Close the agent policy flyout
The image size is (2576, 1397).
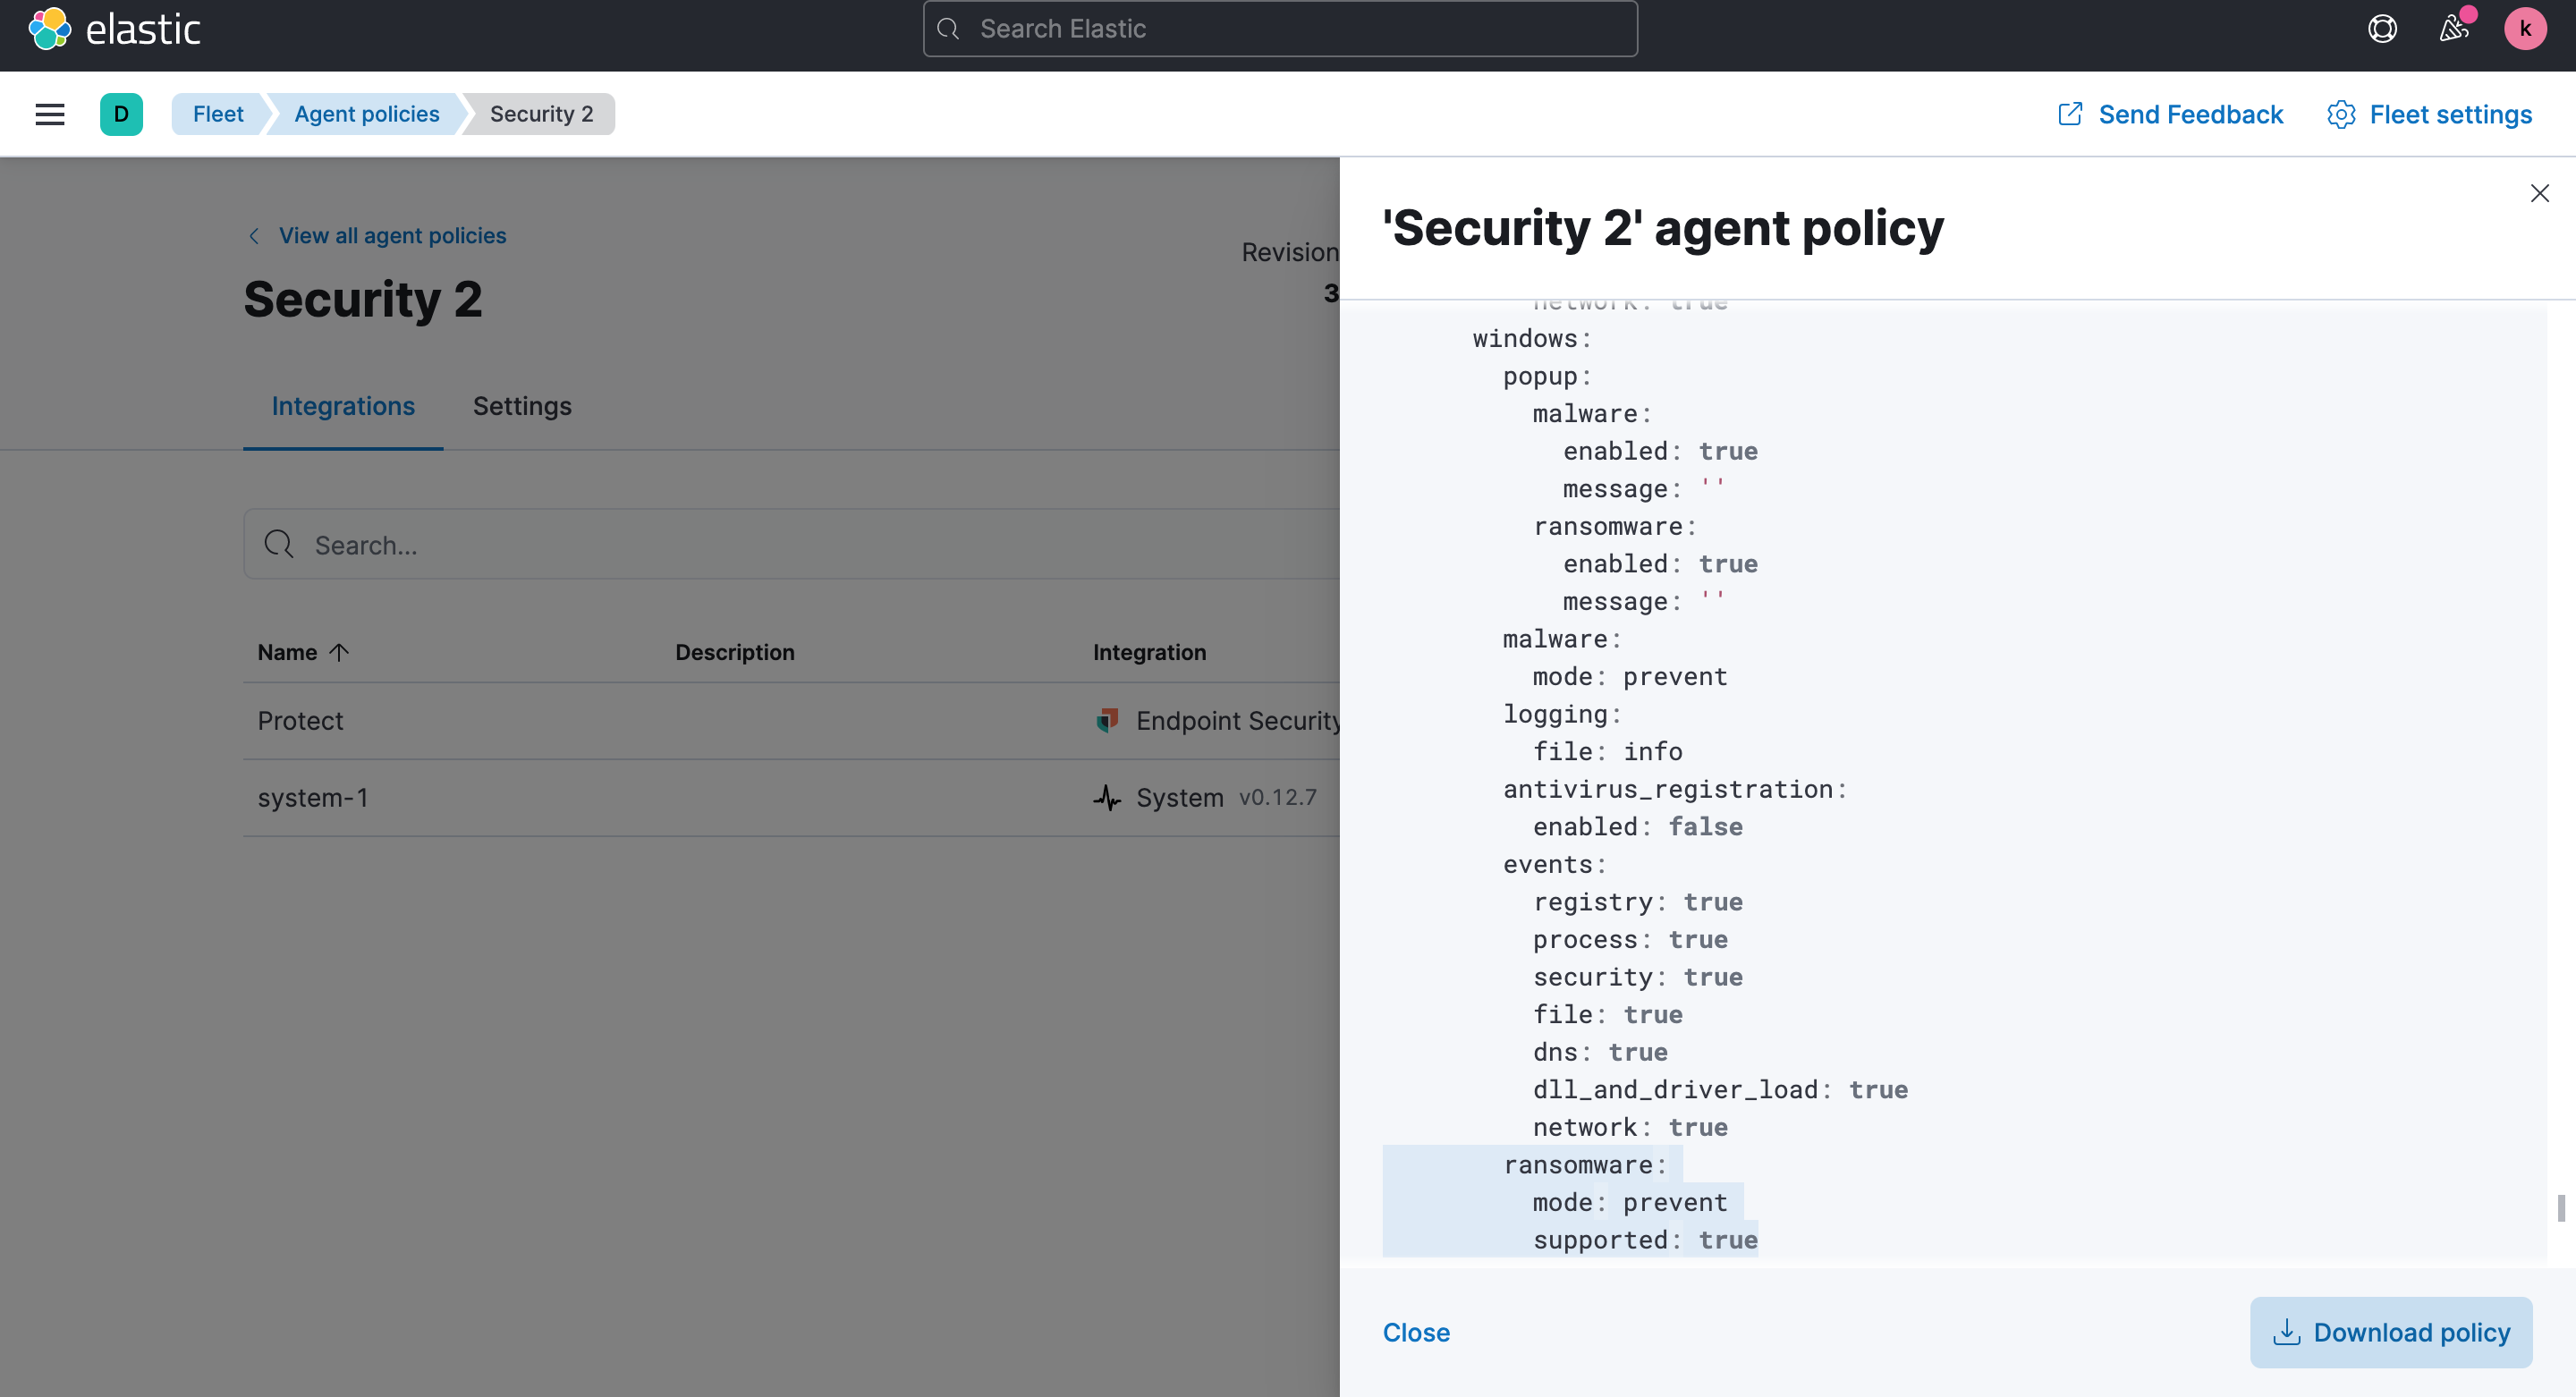(2540, 193)
